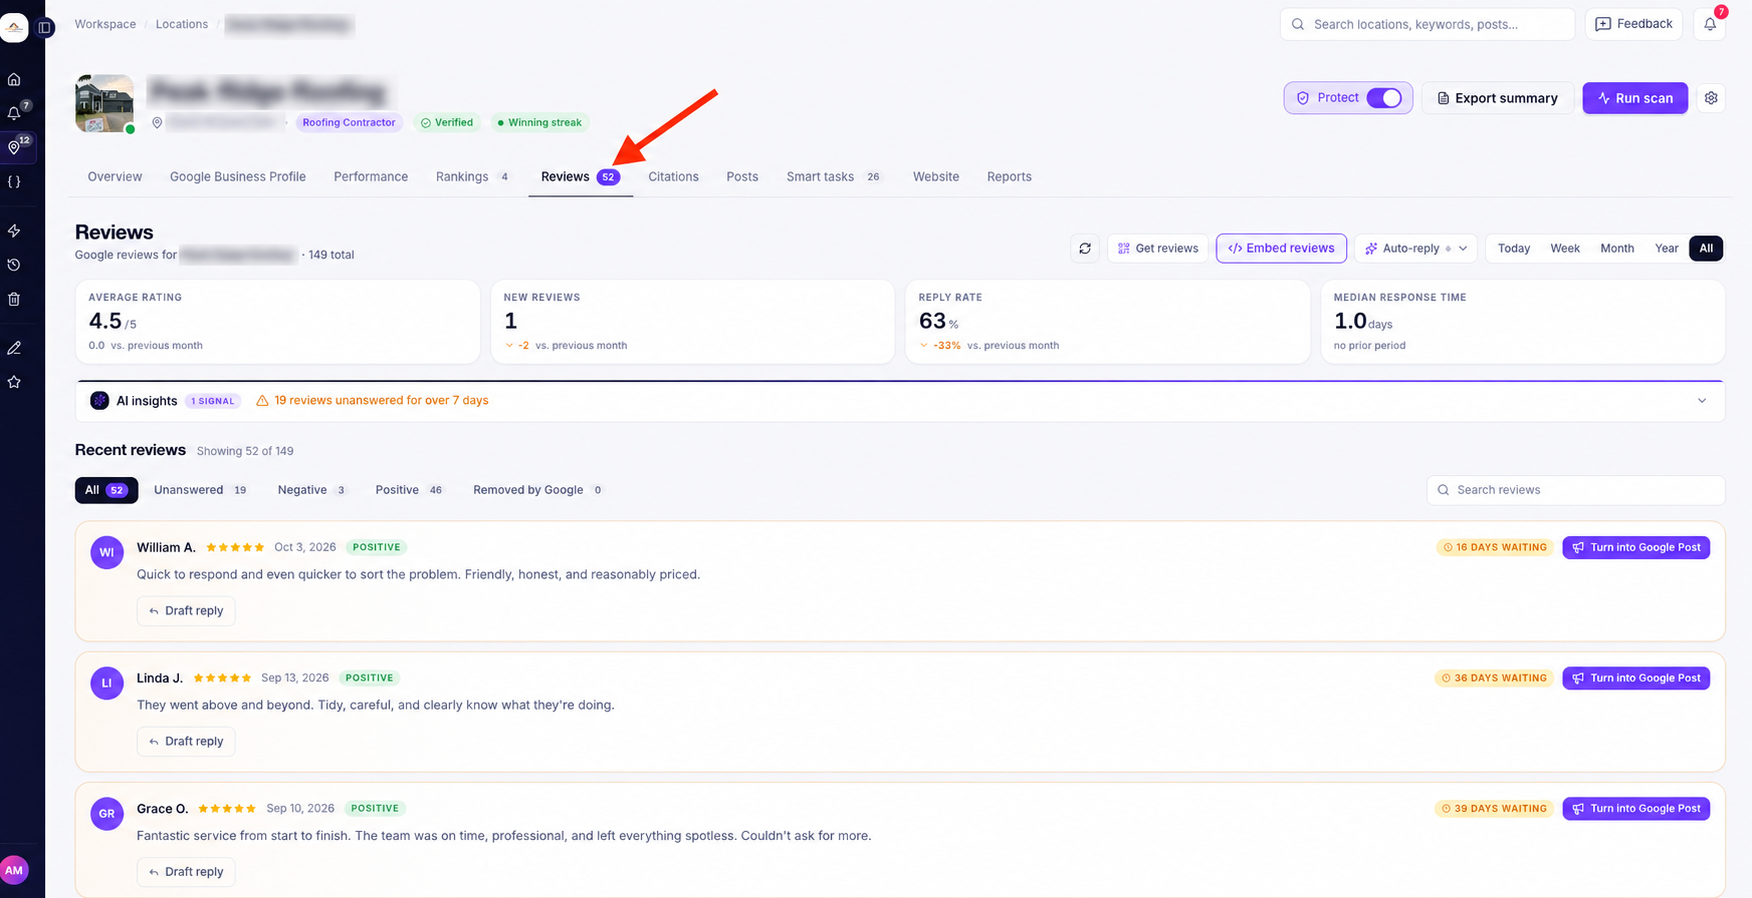This screenshot has height=898, width=1752.
Task: Switch to the Overview tab
Action: point(115,177)
